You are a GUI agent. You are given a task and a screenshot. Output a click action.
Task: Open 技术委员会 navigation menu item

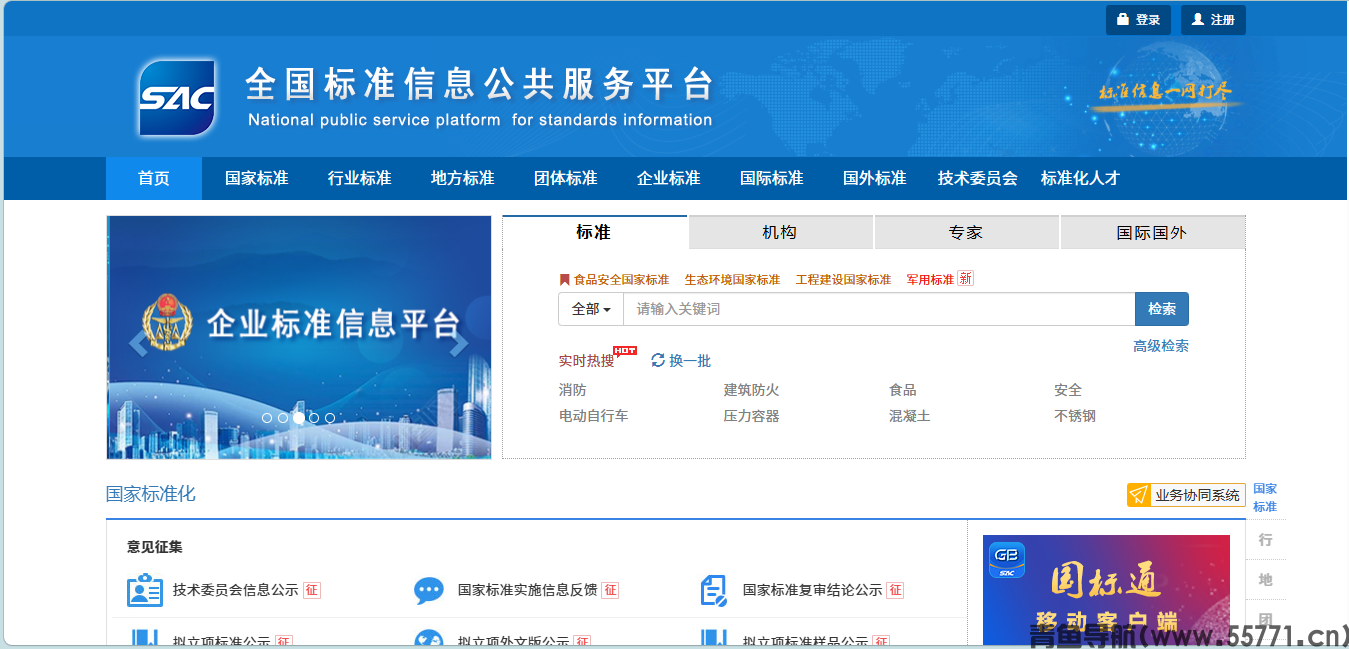[x=978, y=178]
